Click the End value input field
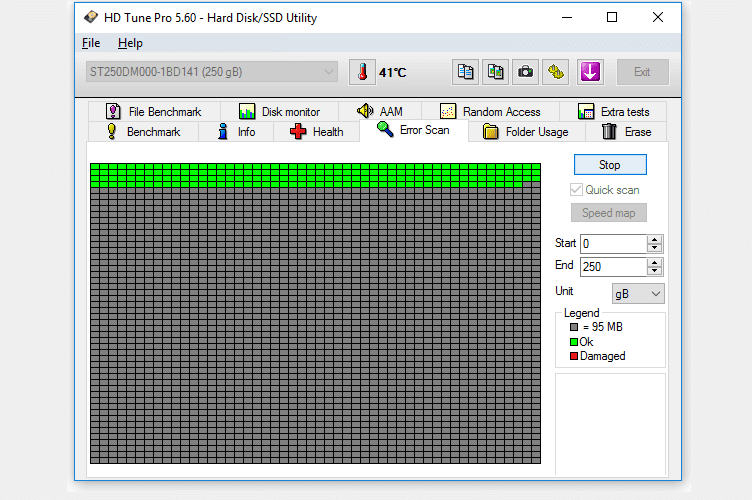The image size is (752, 500). (613, 267)
